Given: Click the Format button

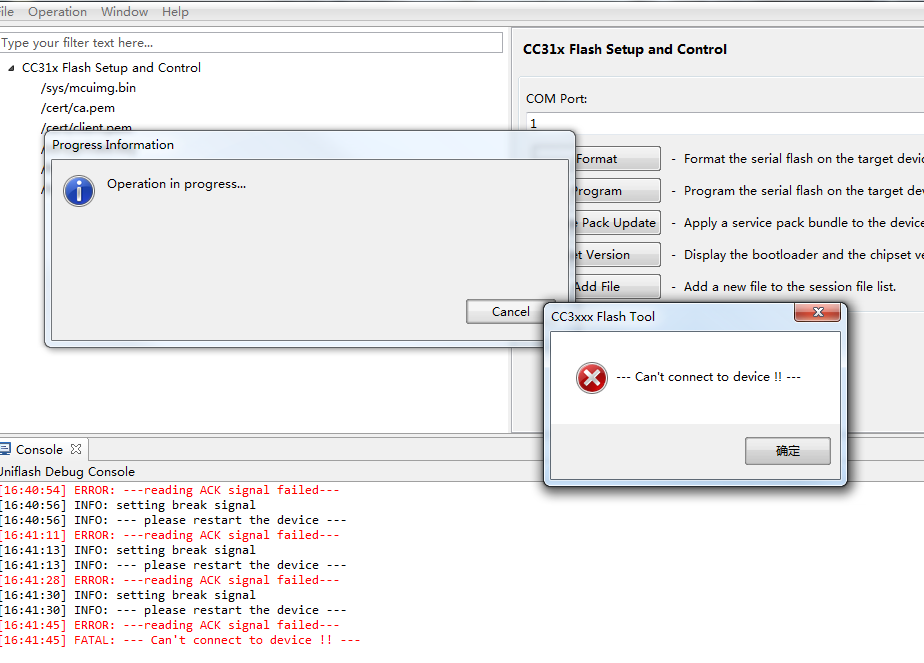Looking at the screenshot, I should (617, 159).
